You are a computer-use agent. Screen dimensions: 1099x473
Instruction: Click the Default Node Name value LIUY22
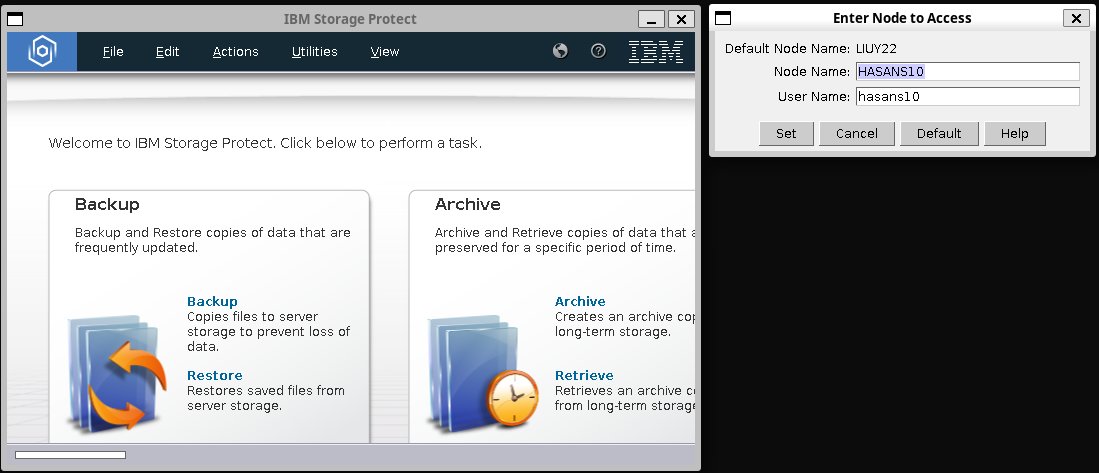[x=876, y=48]
